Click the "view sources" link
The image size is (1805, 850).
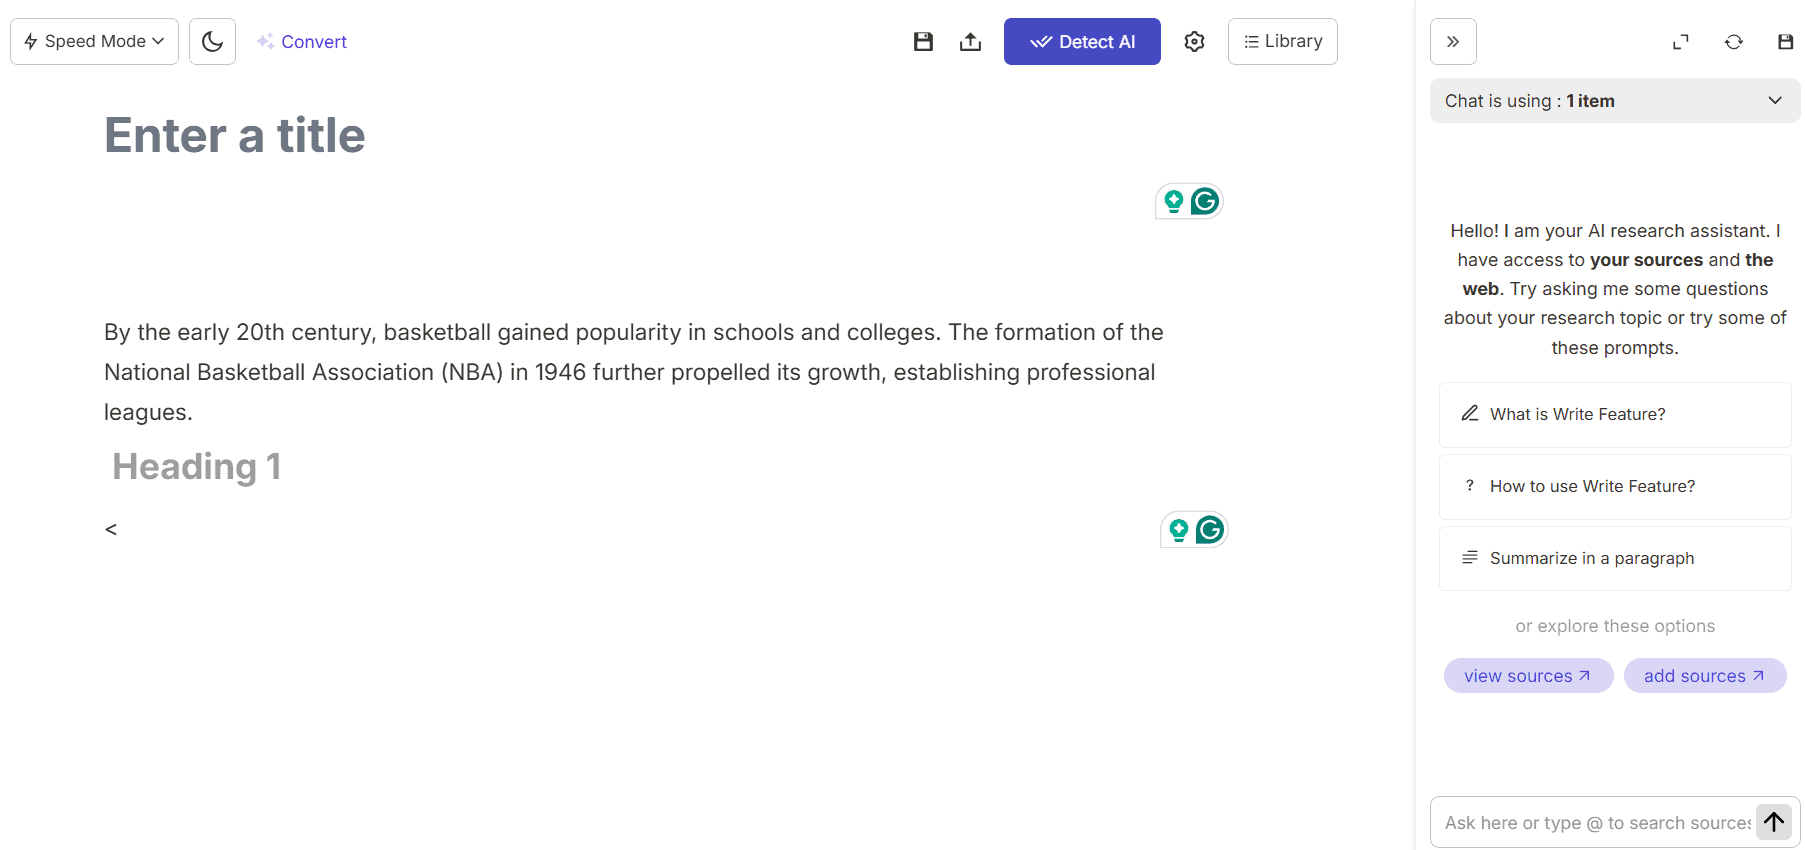click(1527, 676)
